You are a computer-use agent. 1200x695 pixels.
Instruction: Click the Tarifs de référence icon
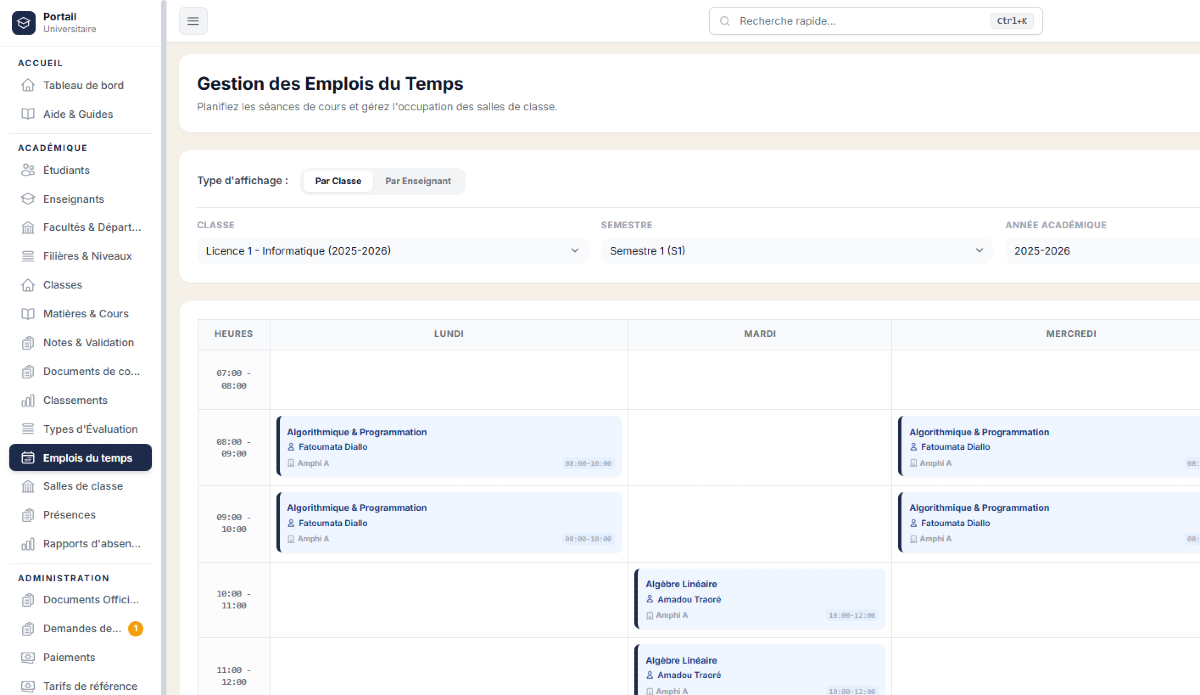(x=28, y=686)
